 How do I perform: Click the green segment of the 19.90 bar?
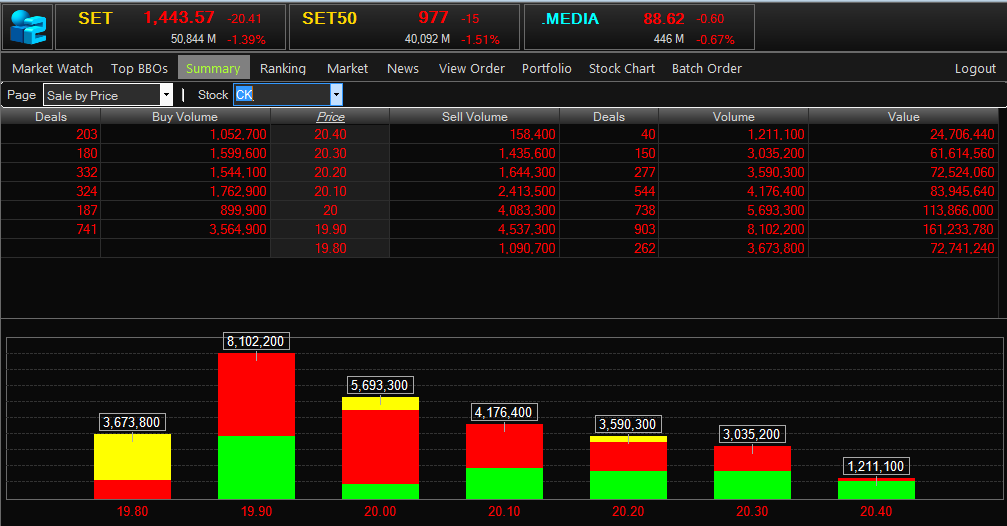tap(256, 467)
